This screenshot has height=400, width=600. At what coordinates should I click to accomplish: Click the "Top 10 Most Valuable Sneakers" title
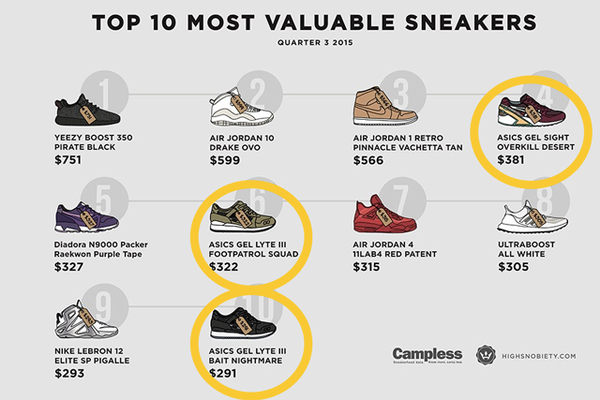(299, 21)
